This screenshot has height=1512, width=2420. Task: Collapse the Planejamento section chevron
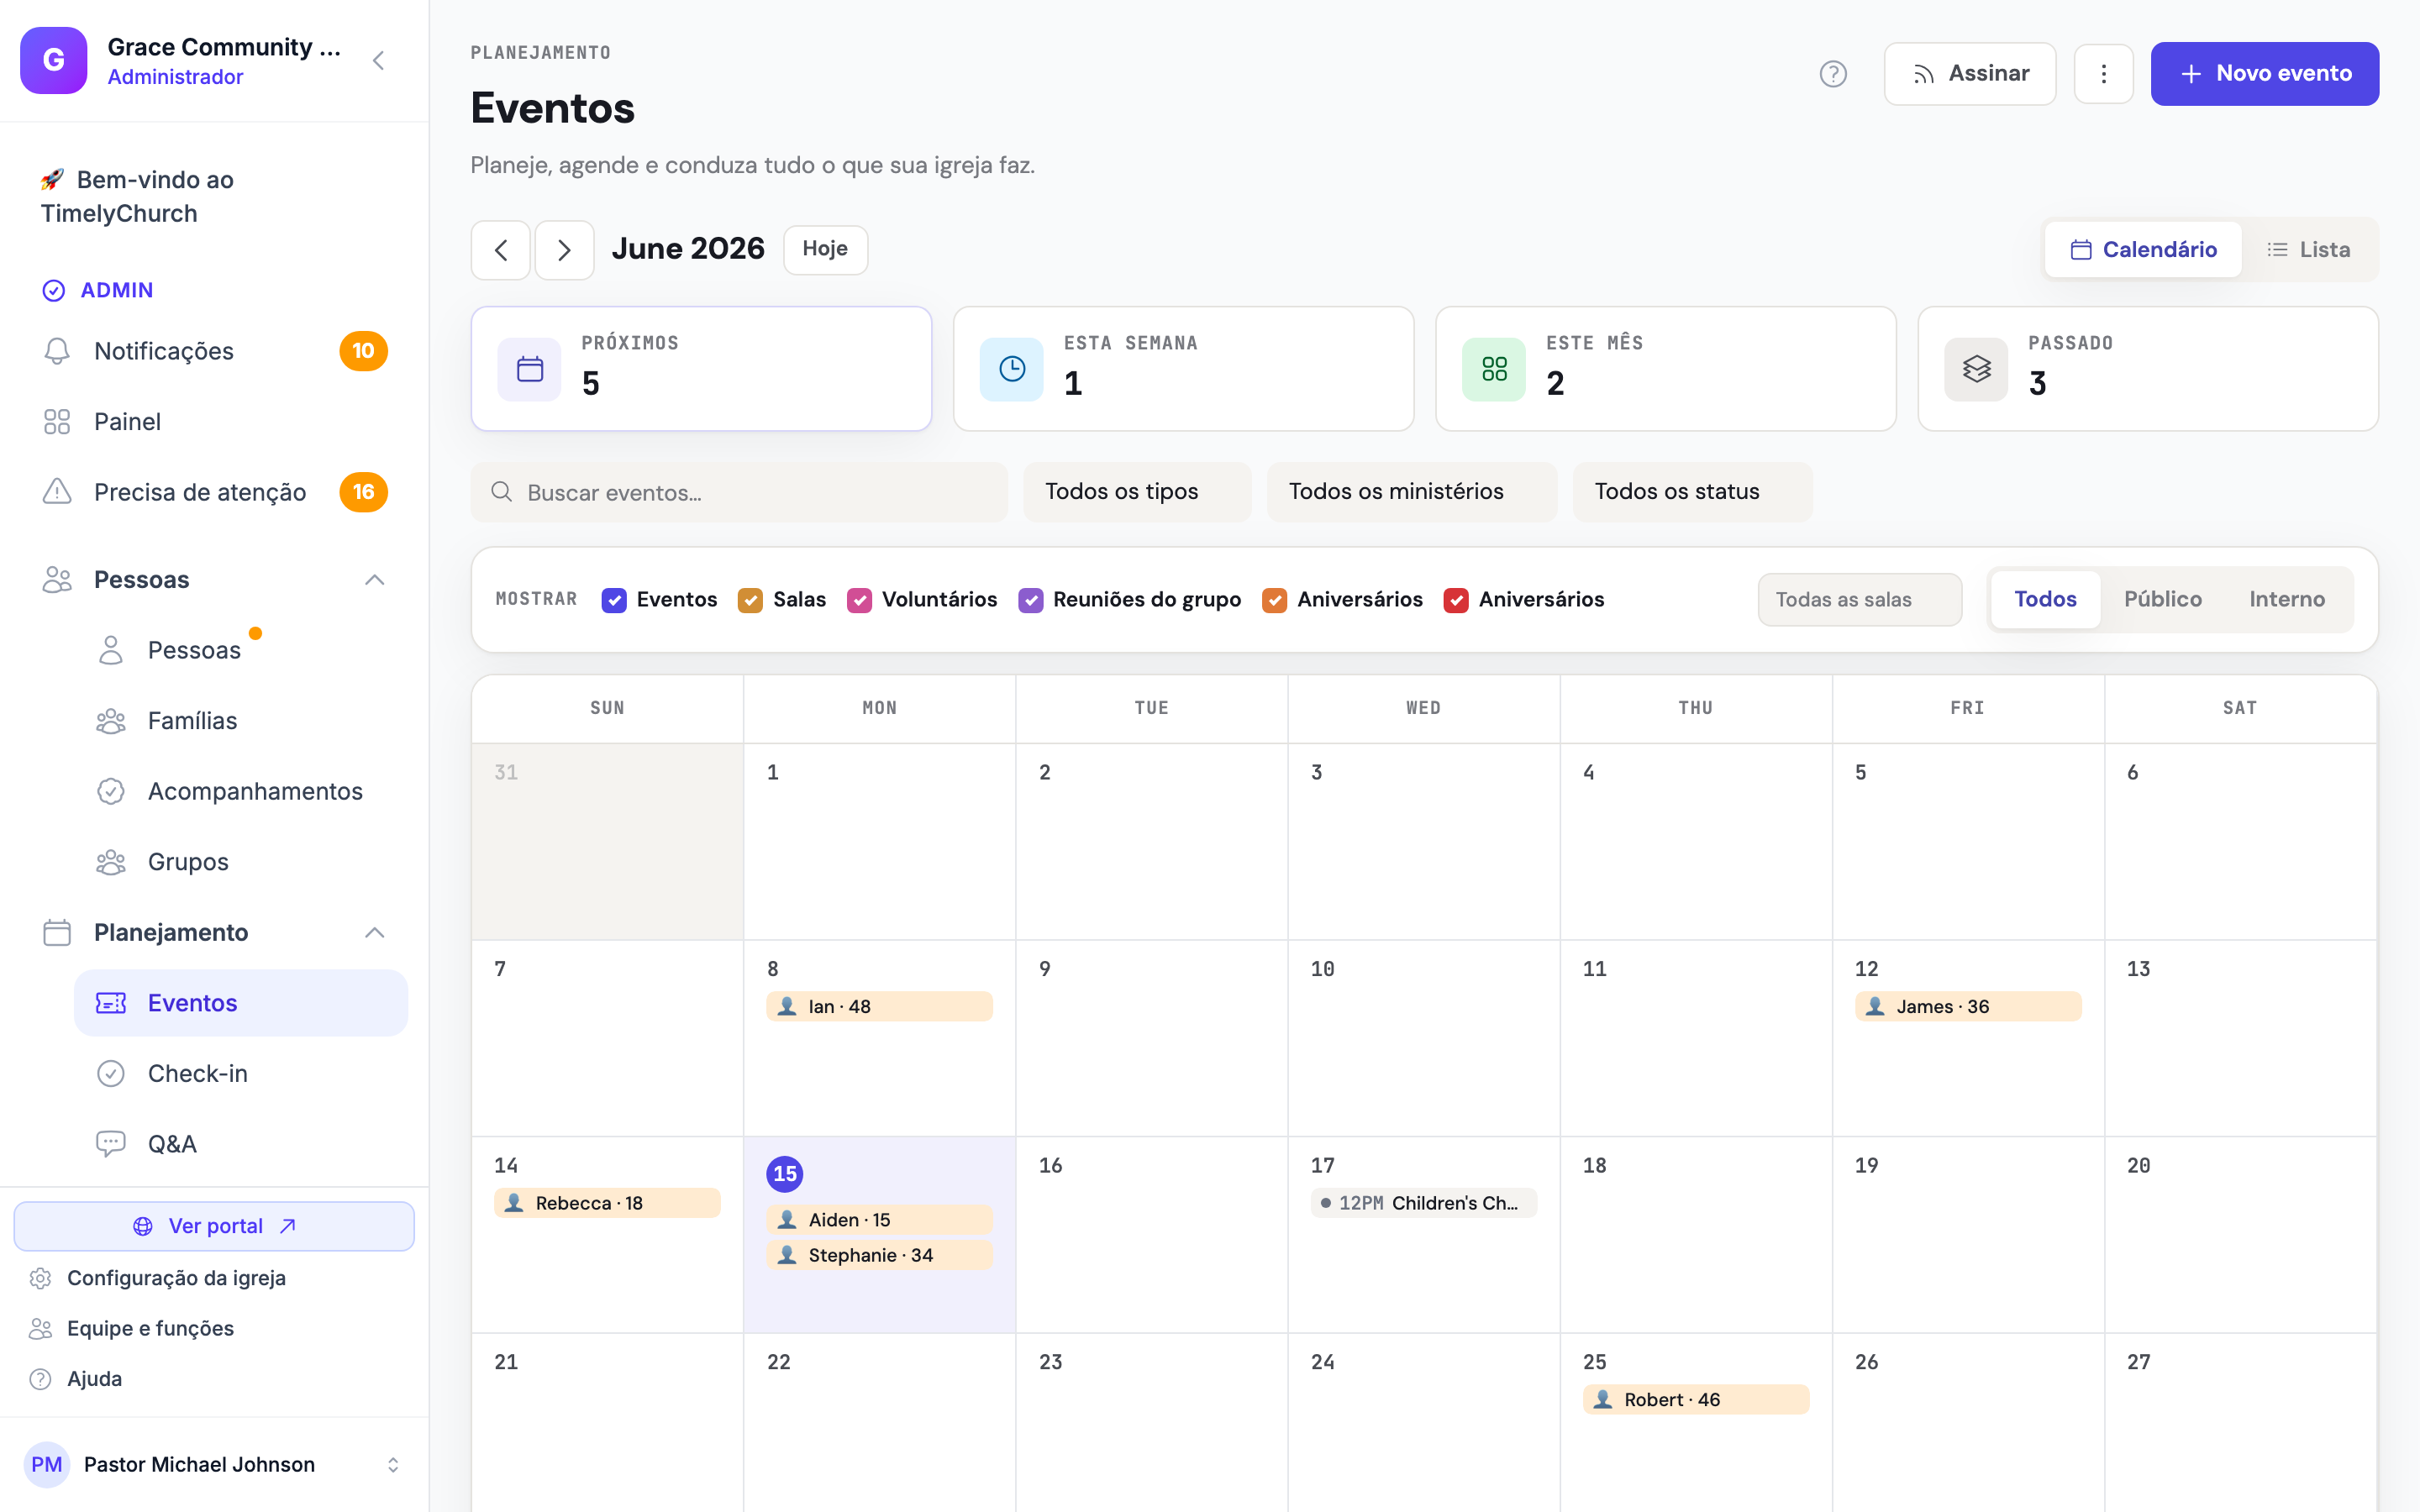point(375,933)
